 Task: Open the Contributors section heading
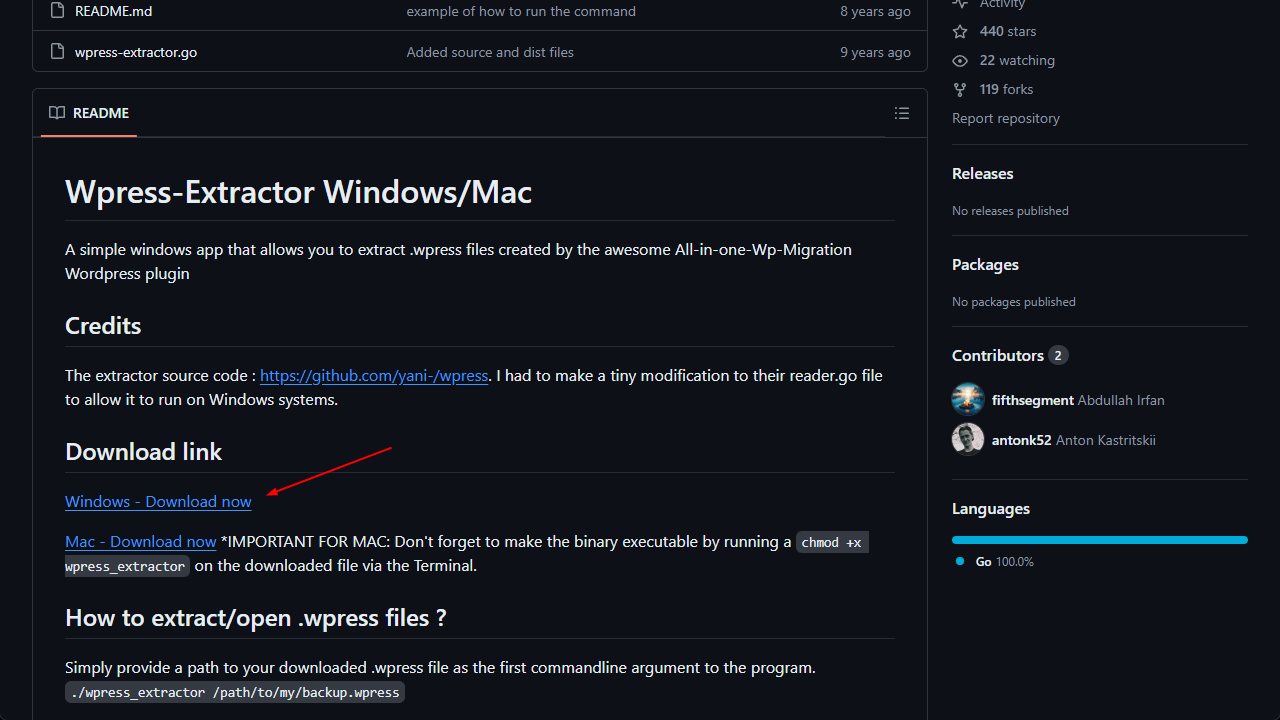998,355
